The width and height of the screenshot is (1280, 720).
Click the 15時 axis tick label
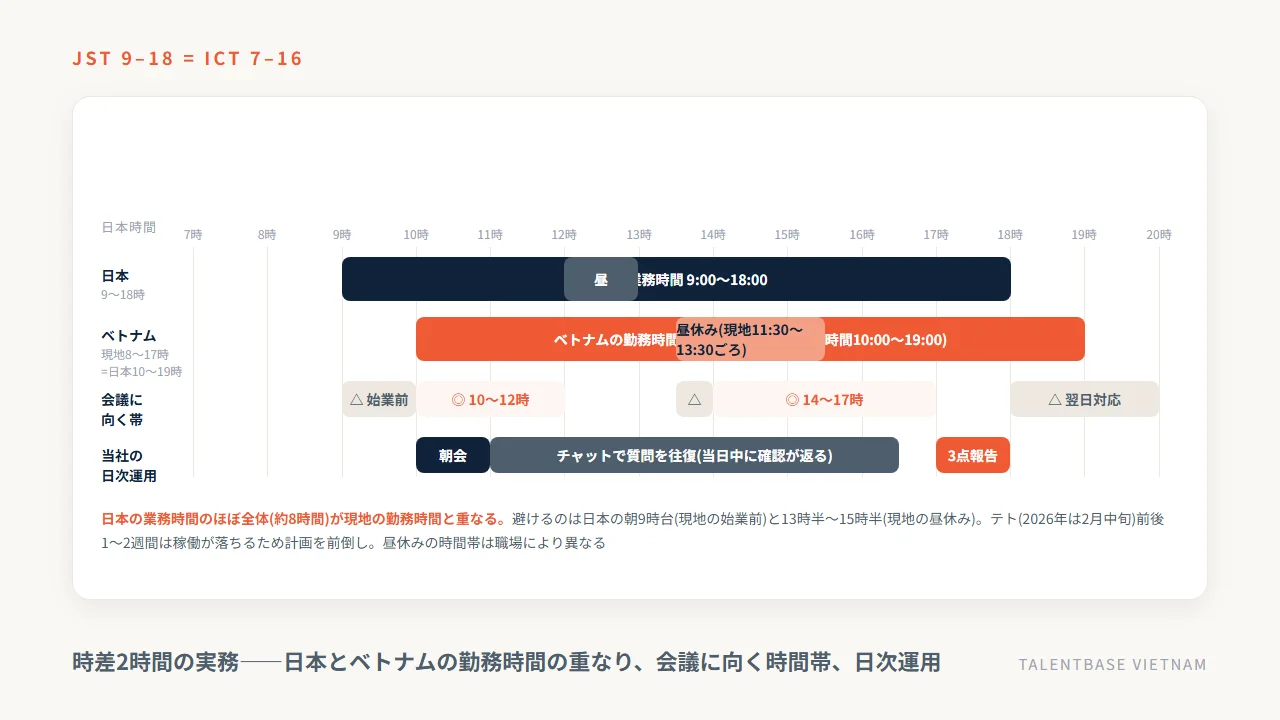pos(787,235)
